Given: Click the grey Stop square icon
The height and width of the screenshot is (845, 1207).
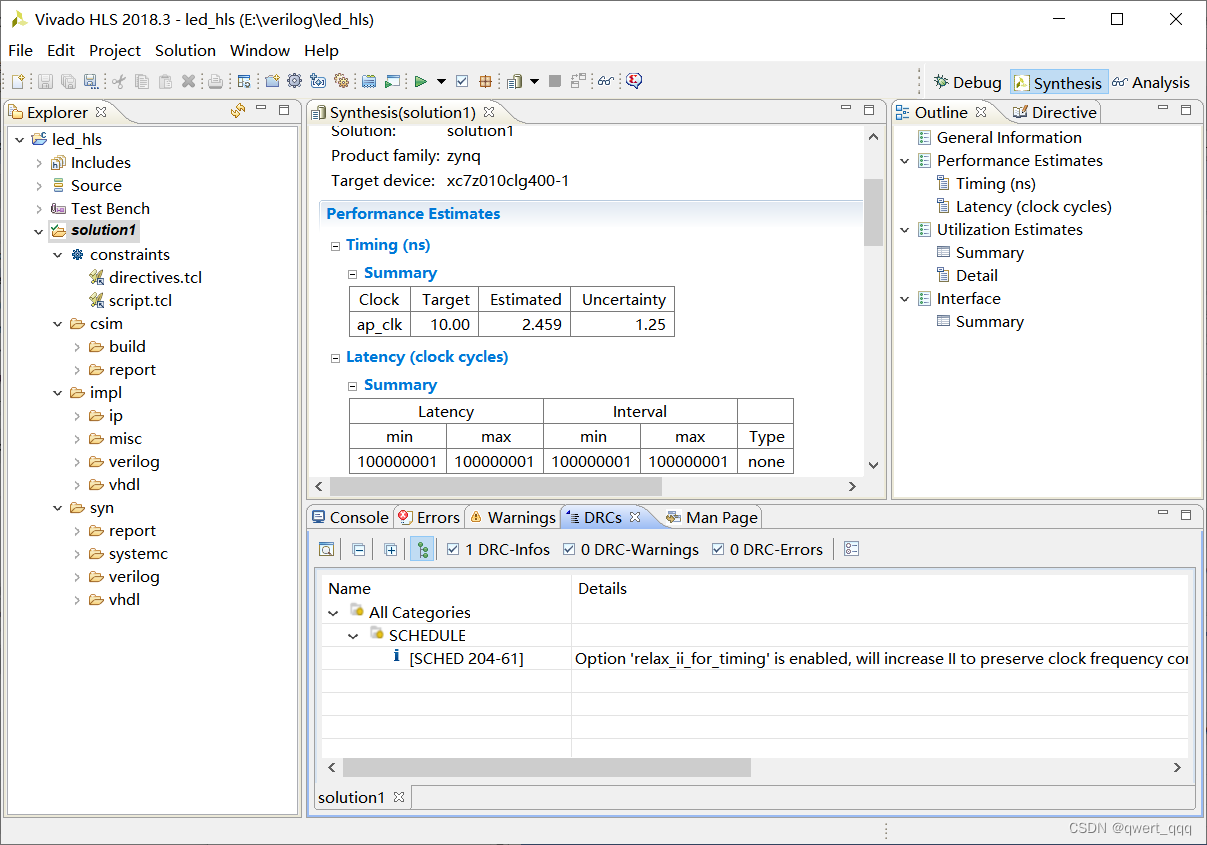Looking at the screenshot, I should click(555, 81).
